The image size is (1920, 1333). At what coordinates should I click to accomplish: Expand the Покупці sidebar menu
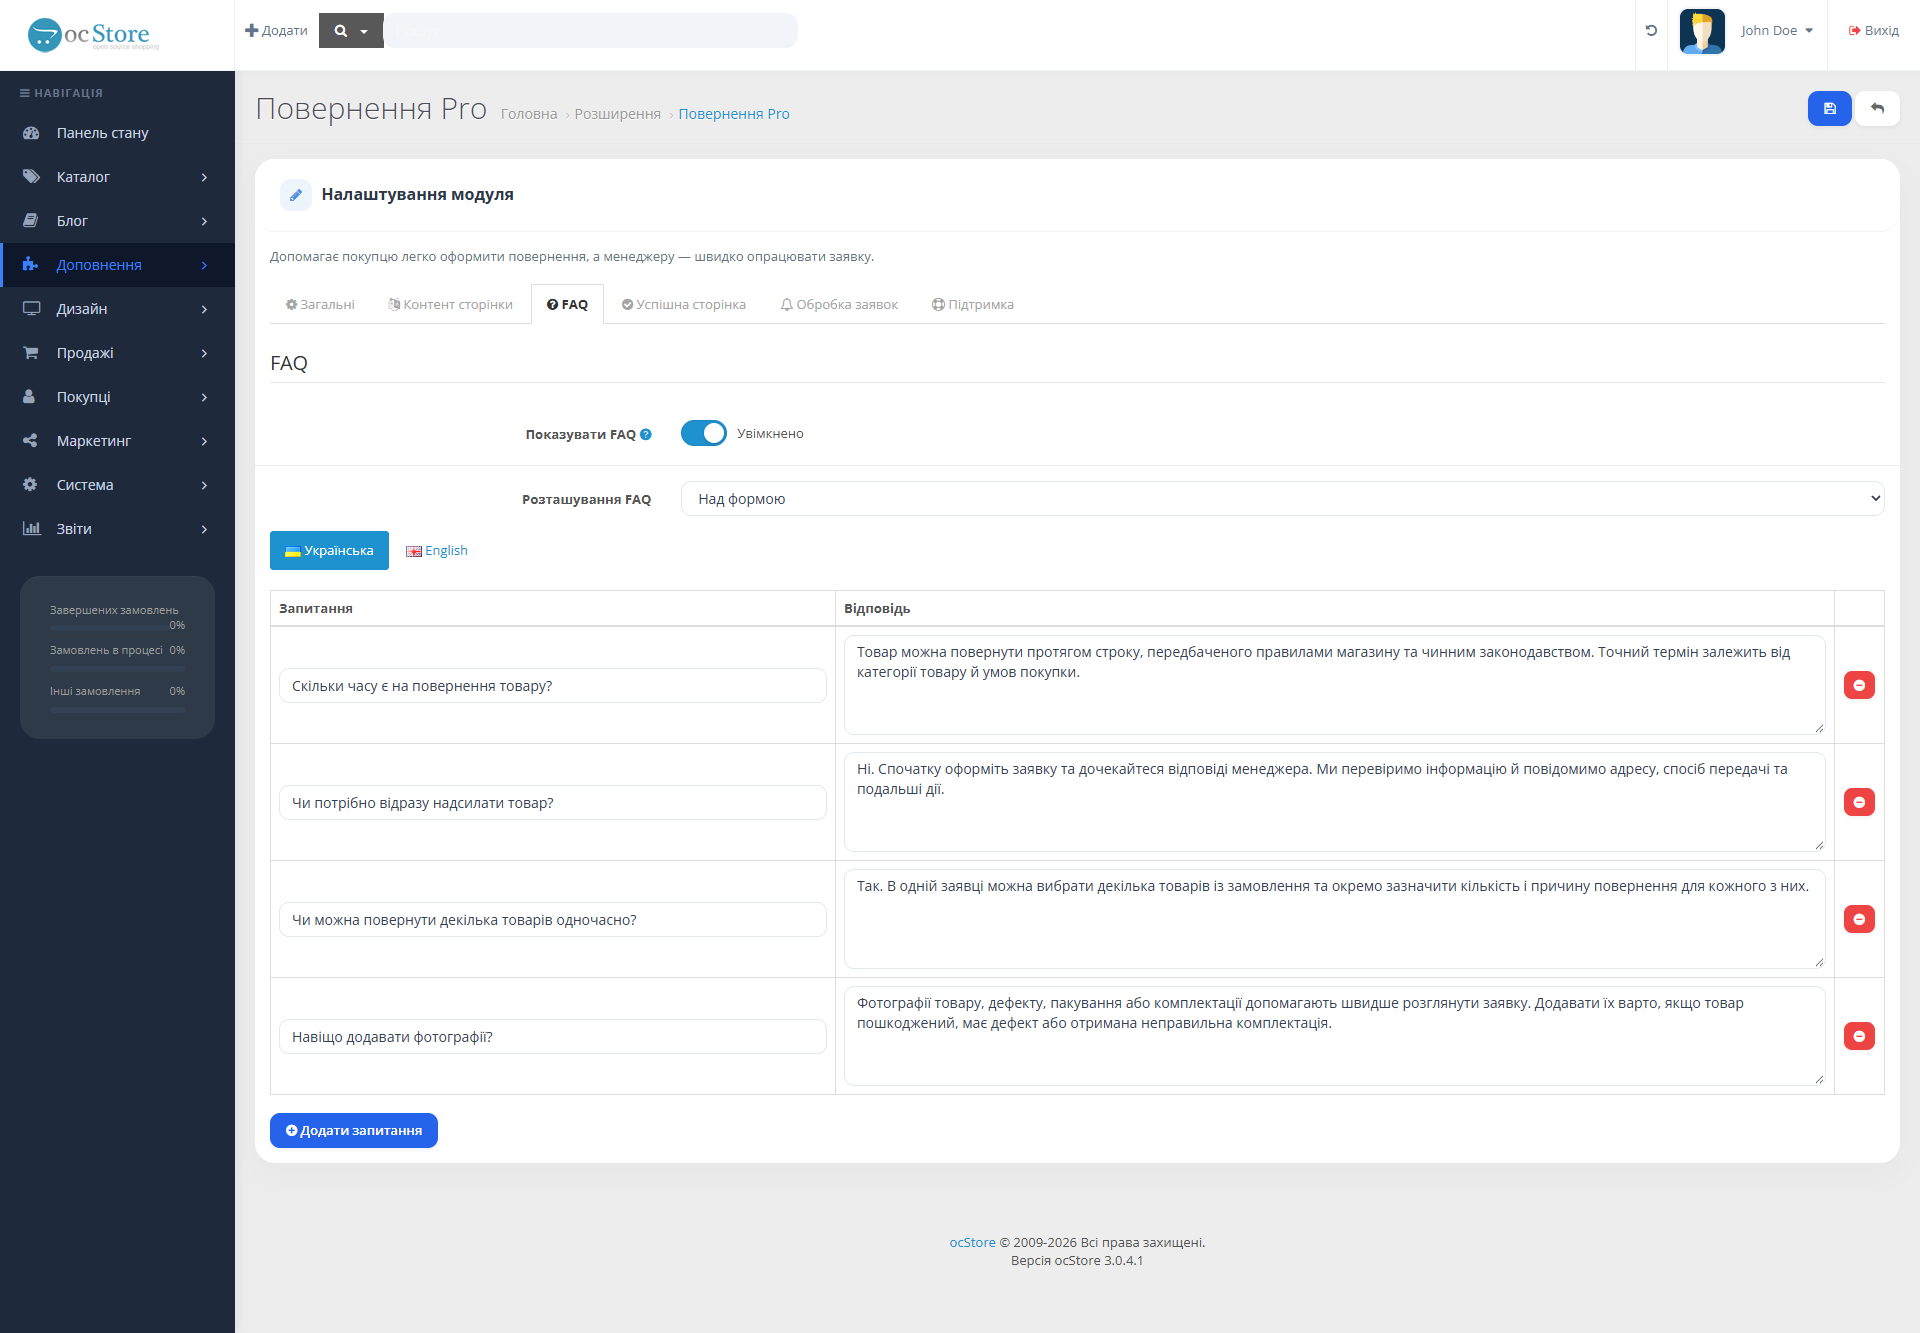(117, 397)
